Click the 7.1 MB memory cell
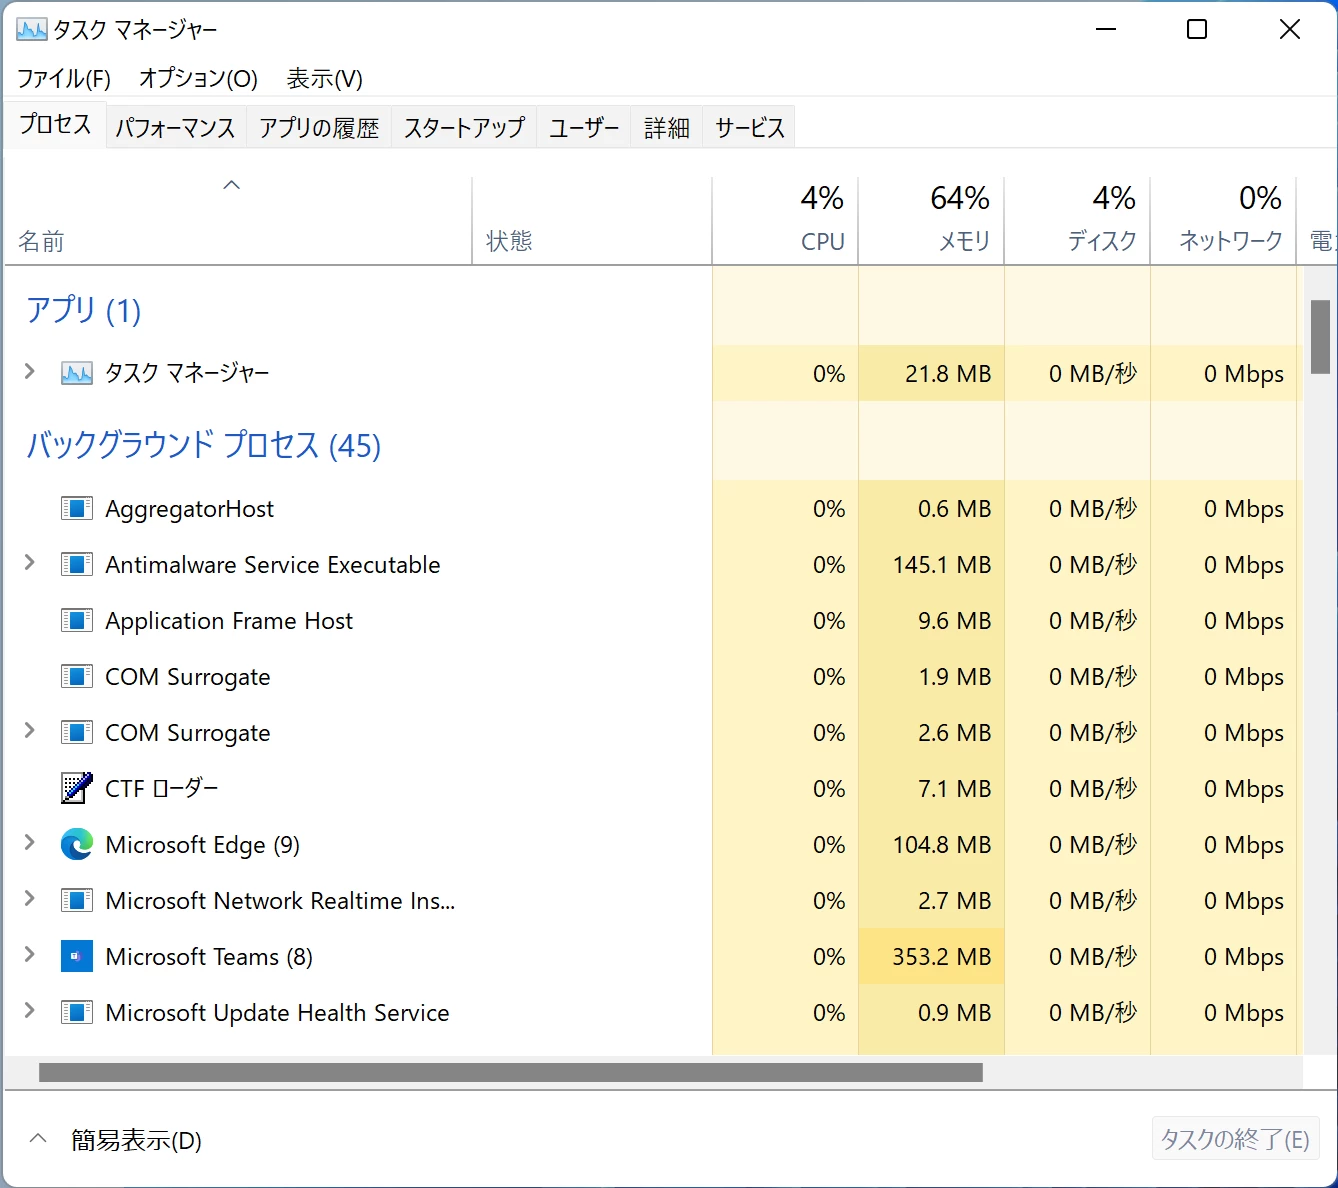 pos(931,789)
